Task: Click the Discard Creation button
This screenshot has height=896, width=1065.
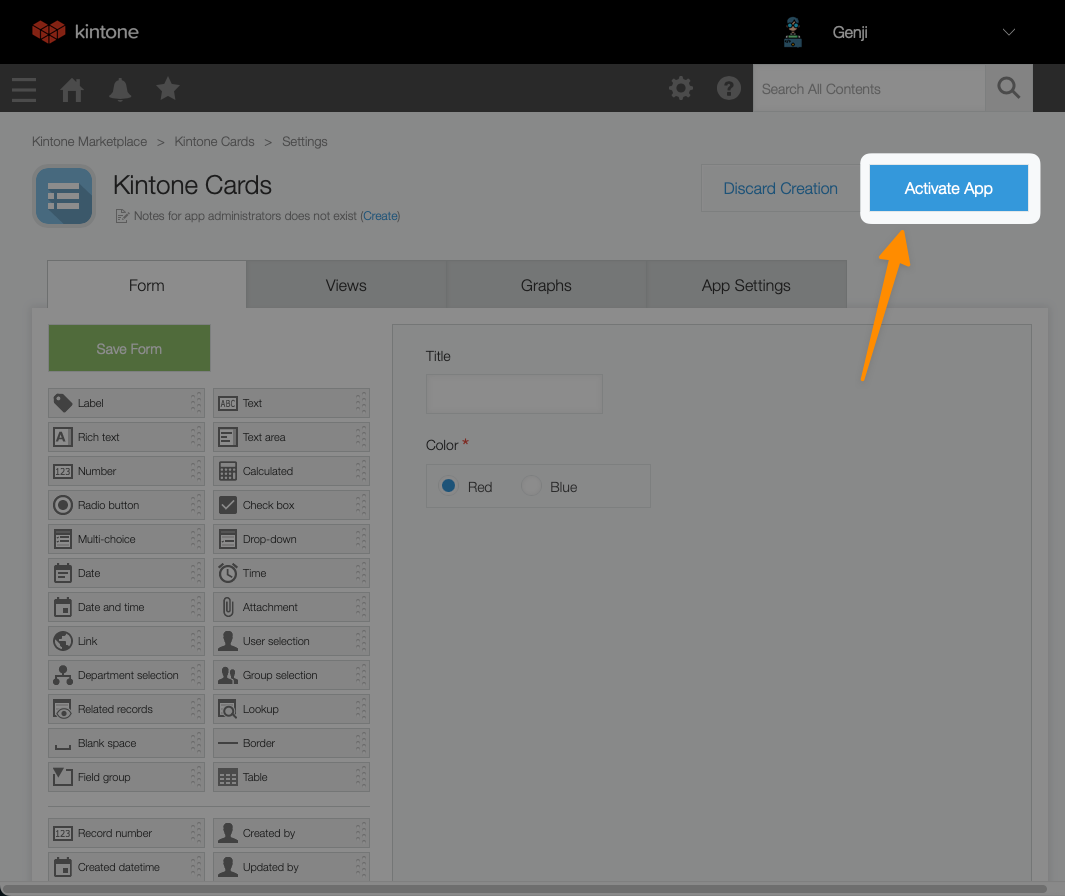Action: tap(780, 188)
